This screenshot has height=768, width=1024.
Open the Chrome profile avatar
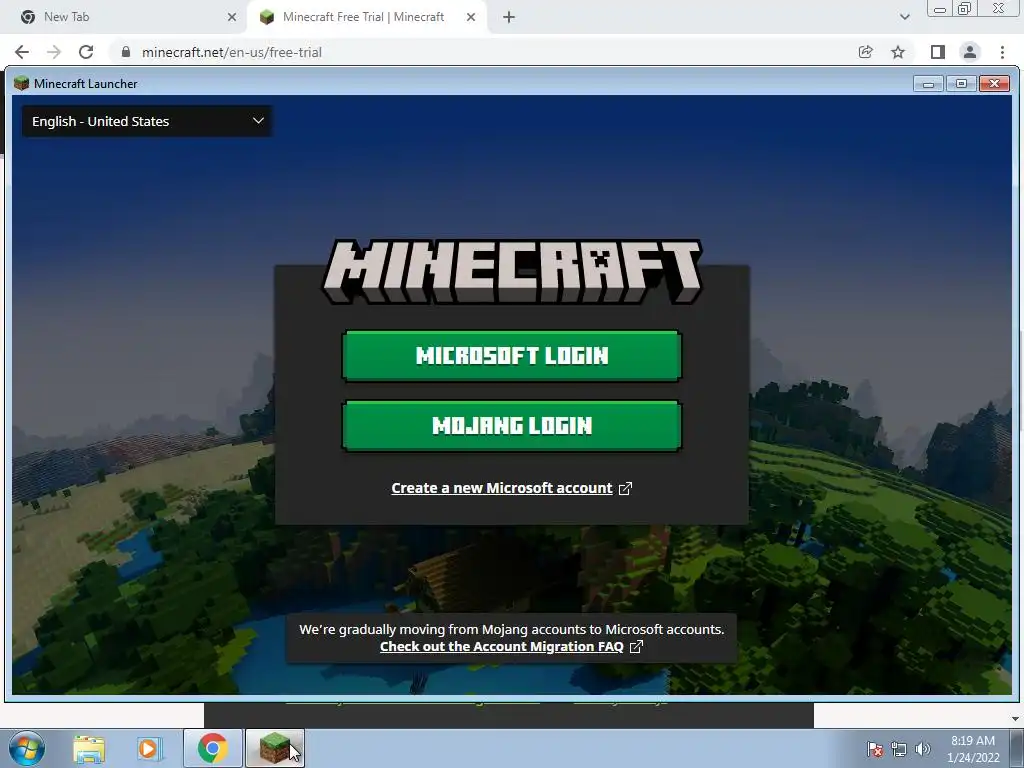click(x=970, y=52)
